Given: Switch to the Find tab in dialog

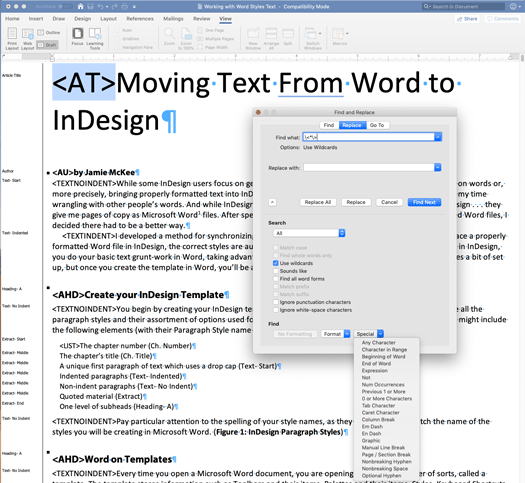Looking at the screenshot, I should (329, 125).
